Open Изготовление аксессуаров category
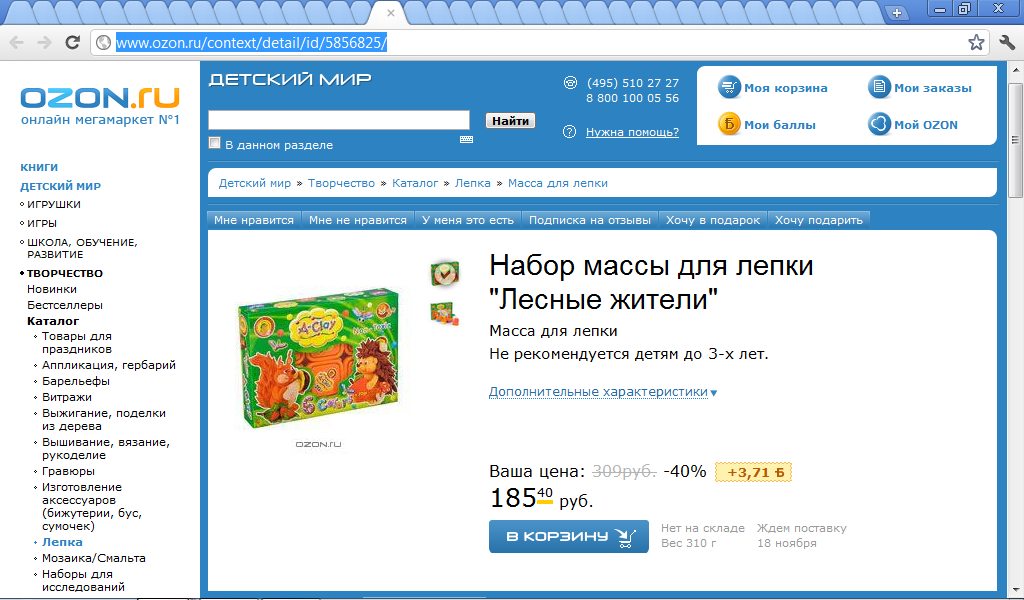The width and height of the screenshot is (1024, 600). point(92,507)
